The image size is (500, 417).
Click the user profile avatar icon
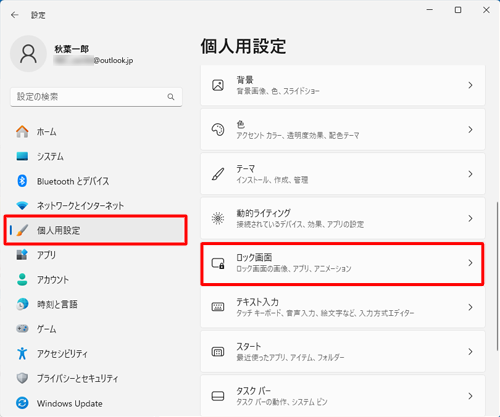28,54
